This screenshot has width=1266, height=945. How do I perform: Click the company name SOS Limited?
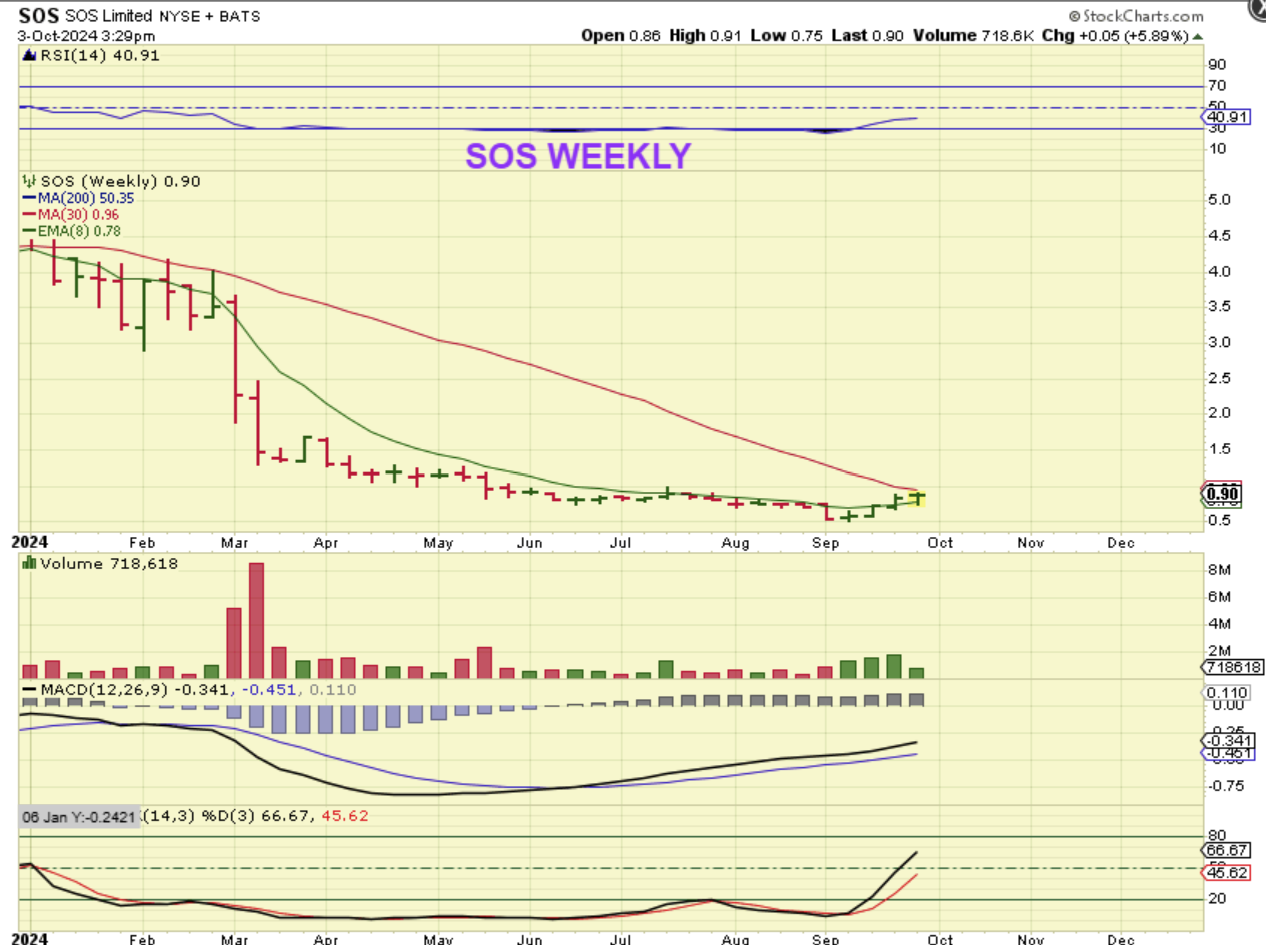click(x=108, y=17)
